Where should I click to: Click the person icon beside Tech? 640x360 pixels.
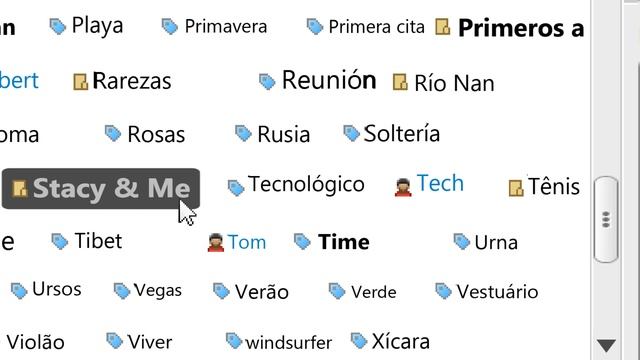point(403,187)
